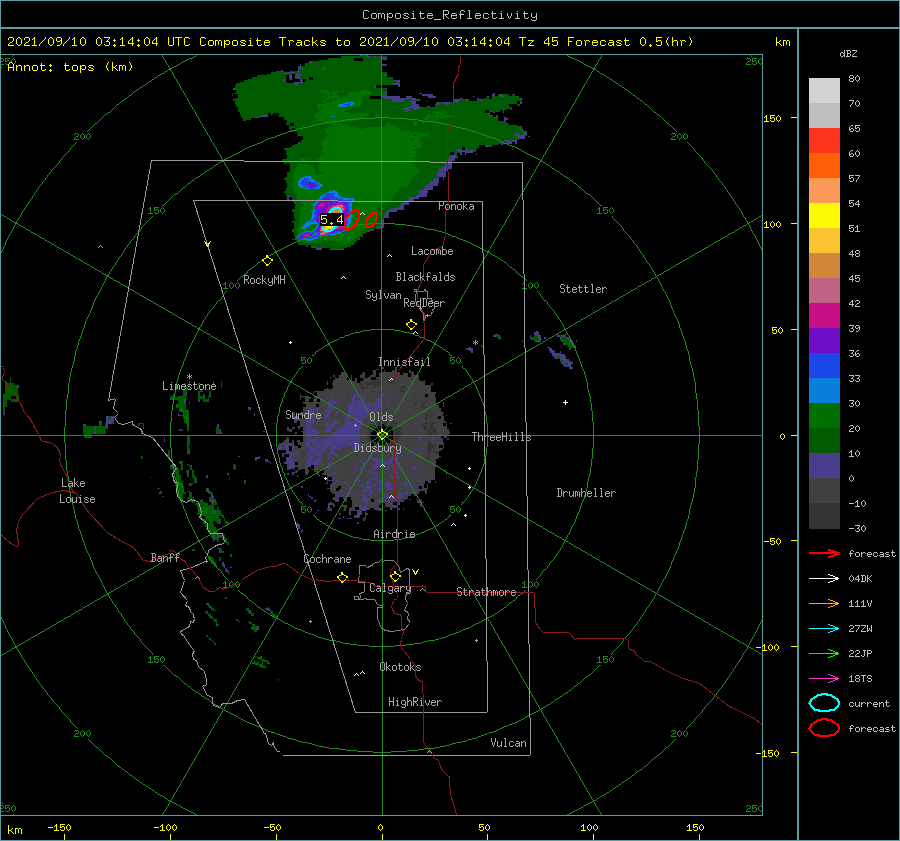
Task: Click the purple 36-39 dBZ color swatch
Action: pos(824,341)
